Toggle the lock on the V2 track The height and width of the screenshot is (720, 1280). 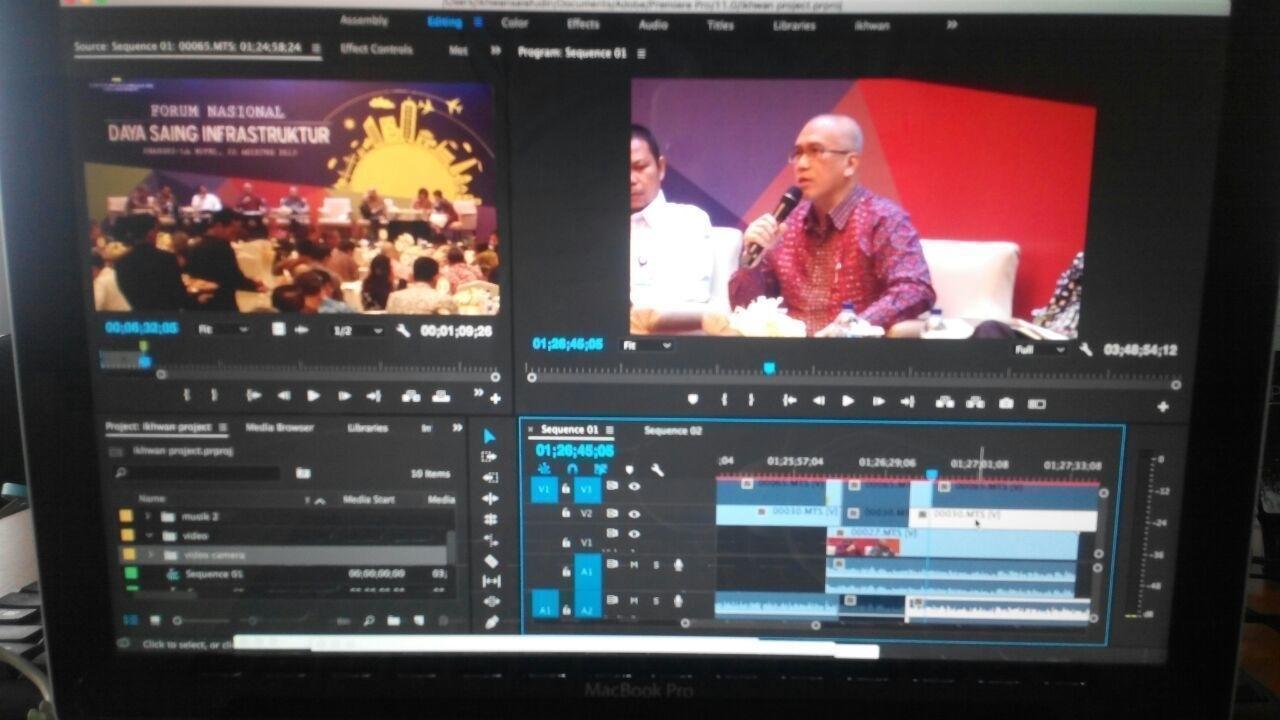pyautogui.click(x=566, y=513)
